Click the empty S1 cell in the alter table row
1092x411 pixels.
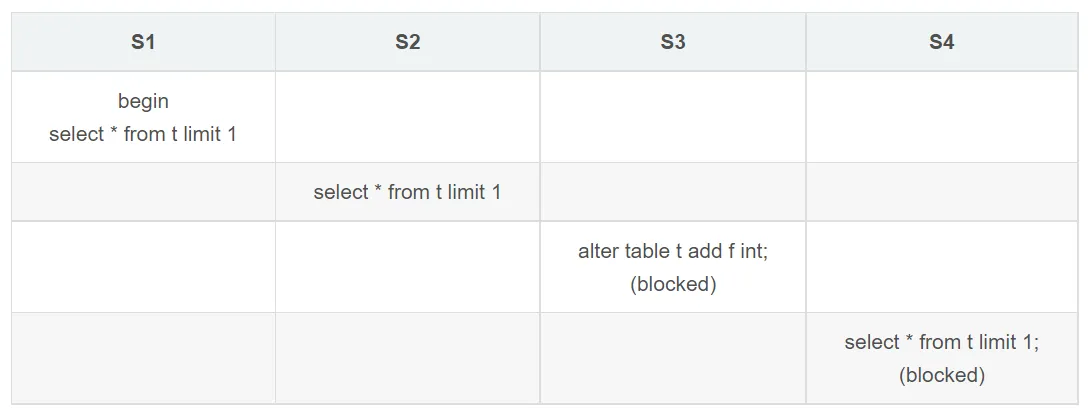(143, 267)
